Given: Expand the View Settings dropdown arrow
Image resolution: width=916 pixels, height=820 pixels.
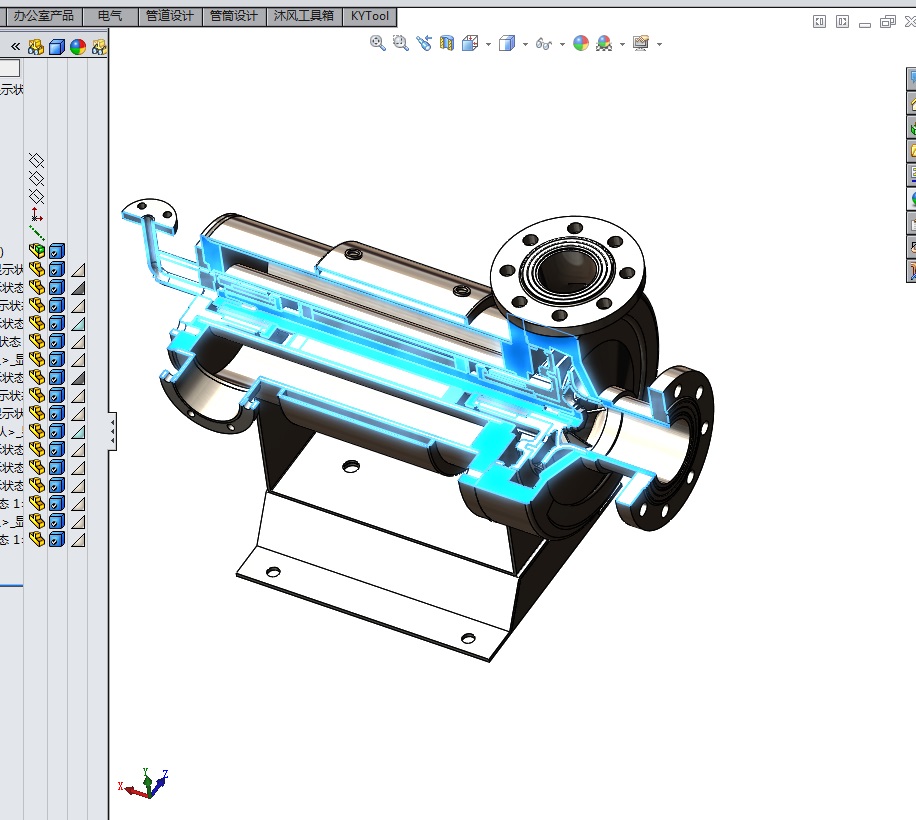Looking at the screenshot, I should (660, 44).
